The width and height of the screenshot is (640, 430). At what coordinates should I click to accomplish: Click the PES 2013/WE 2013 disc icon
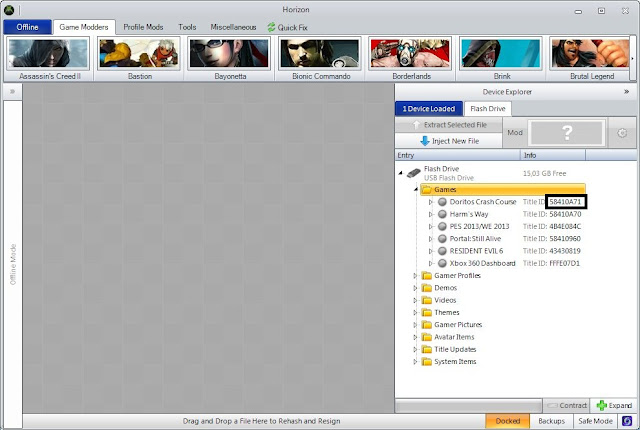click(x=442, y=226)
